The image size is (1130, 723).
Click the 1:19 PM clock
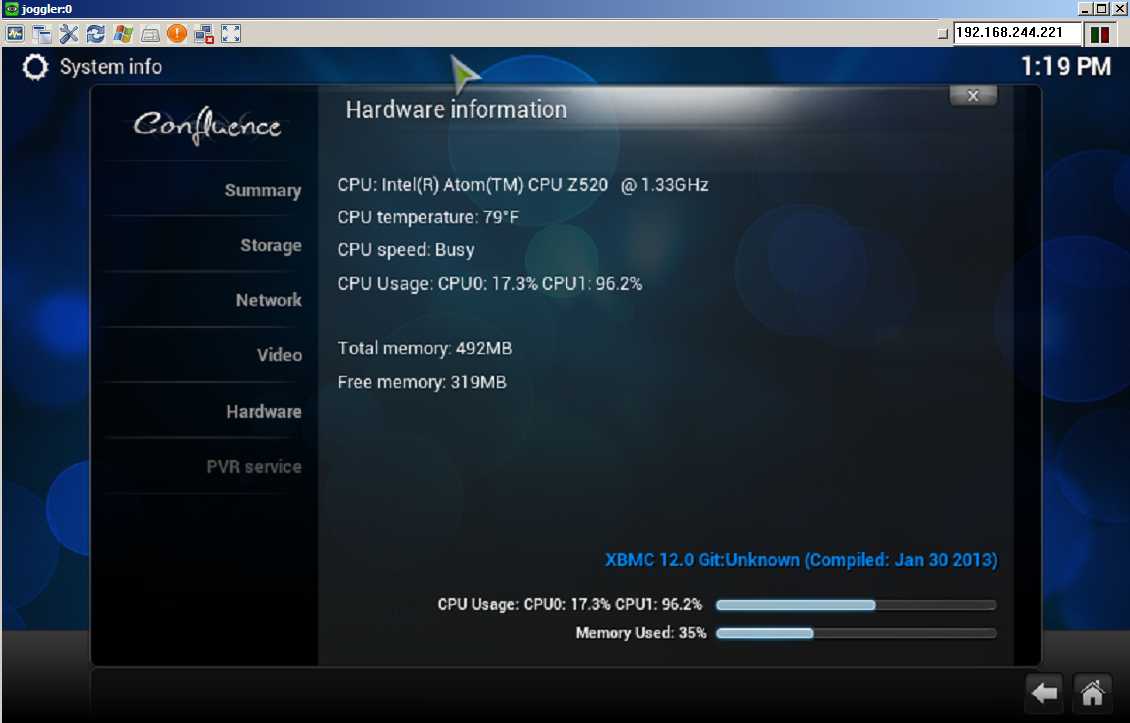(1066, 67)
